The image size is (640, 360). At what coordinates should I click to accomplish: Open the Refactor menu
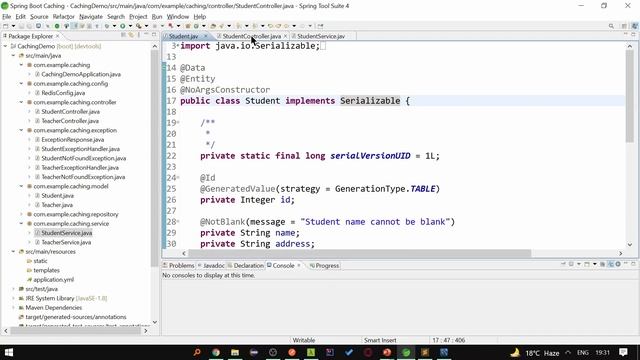coord(63,17)
